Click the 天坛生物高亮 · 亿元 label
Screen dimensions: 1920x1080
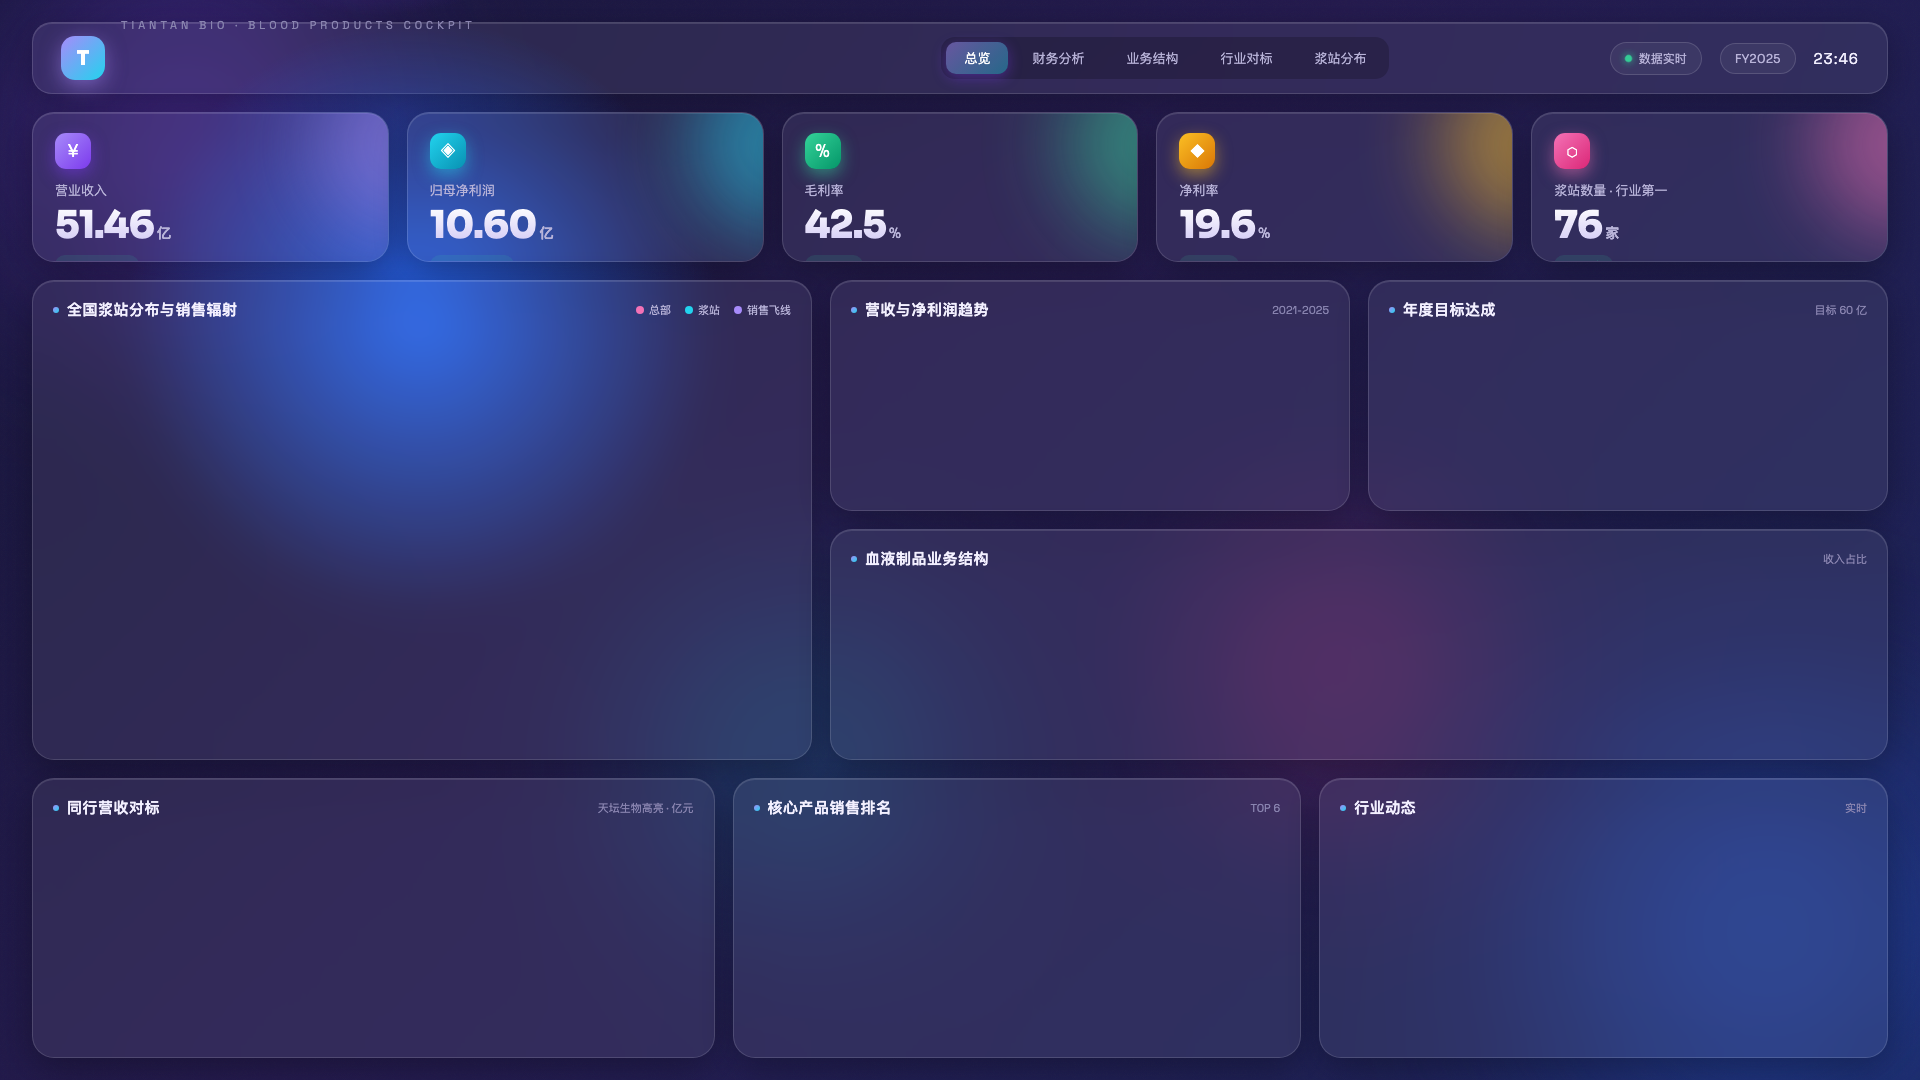coord(645,808)
